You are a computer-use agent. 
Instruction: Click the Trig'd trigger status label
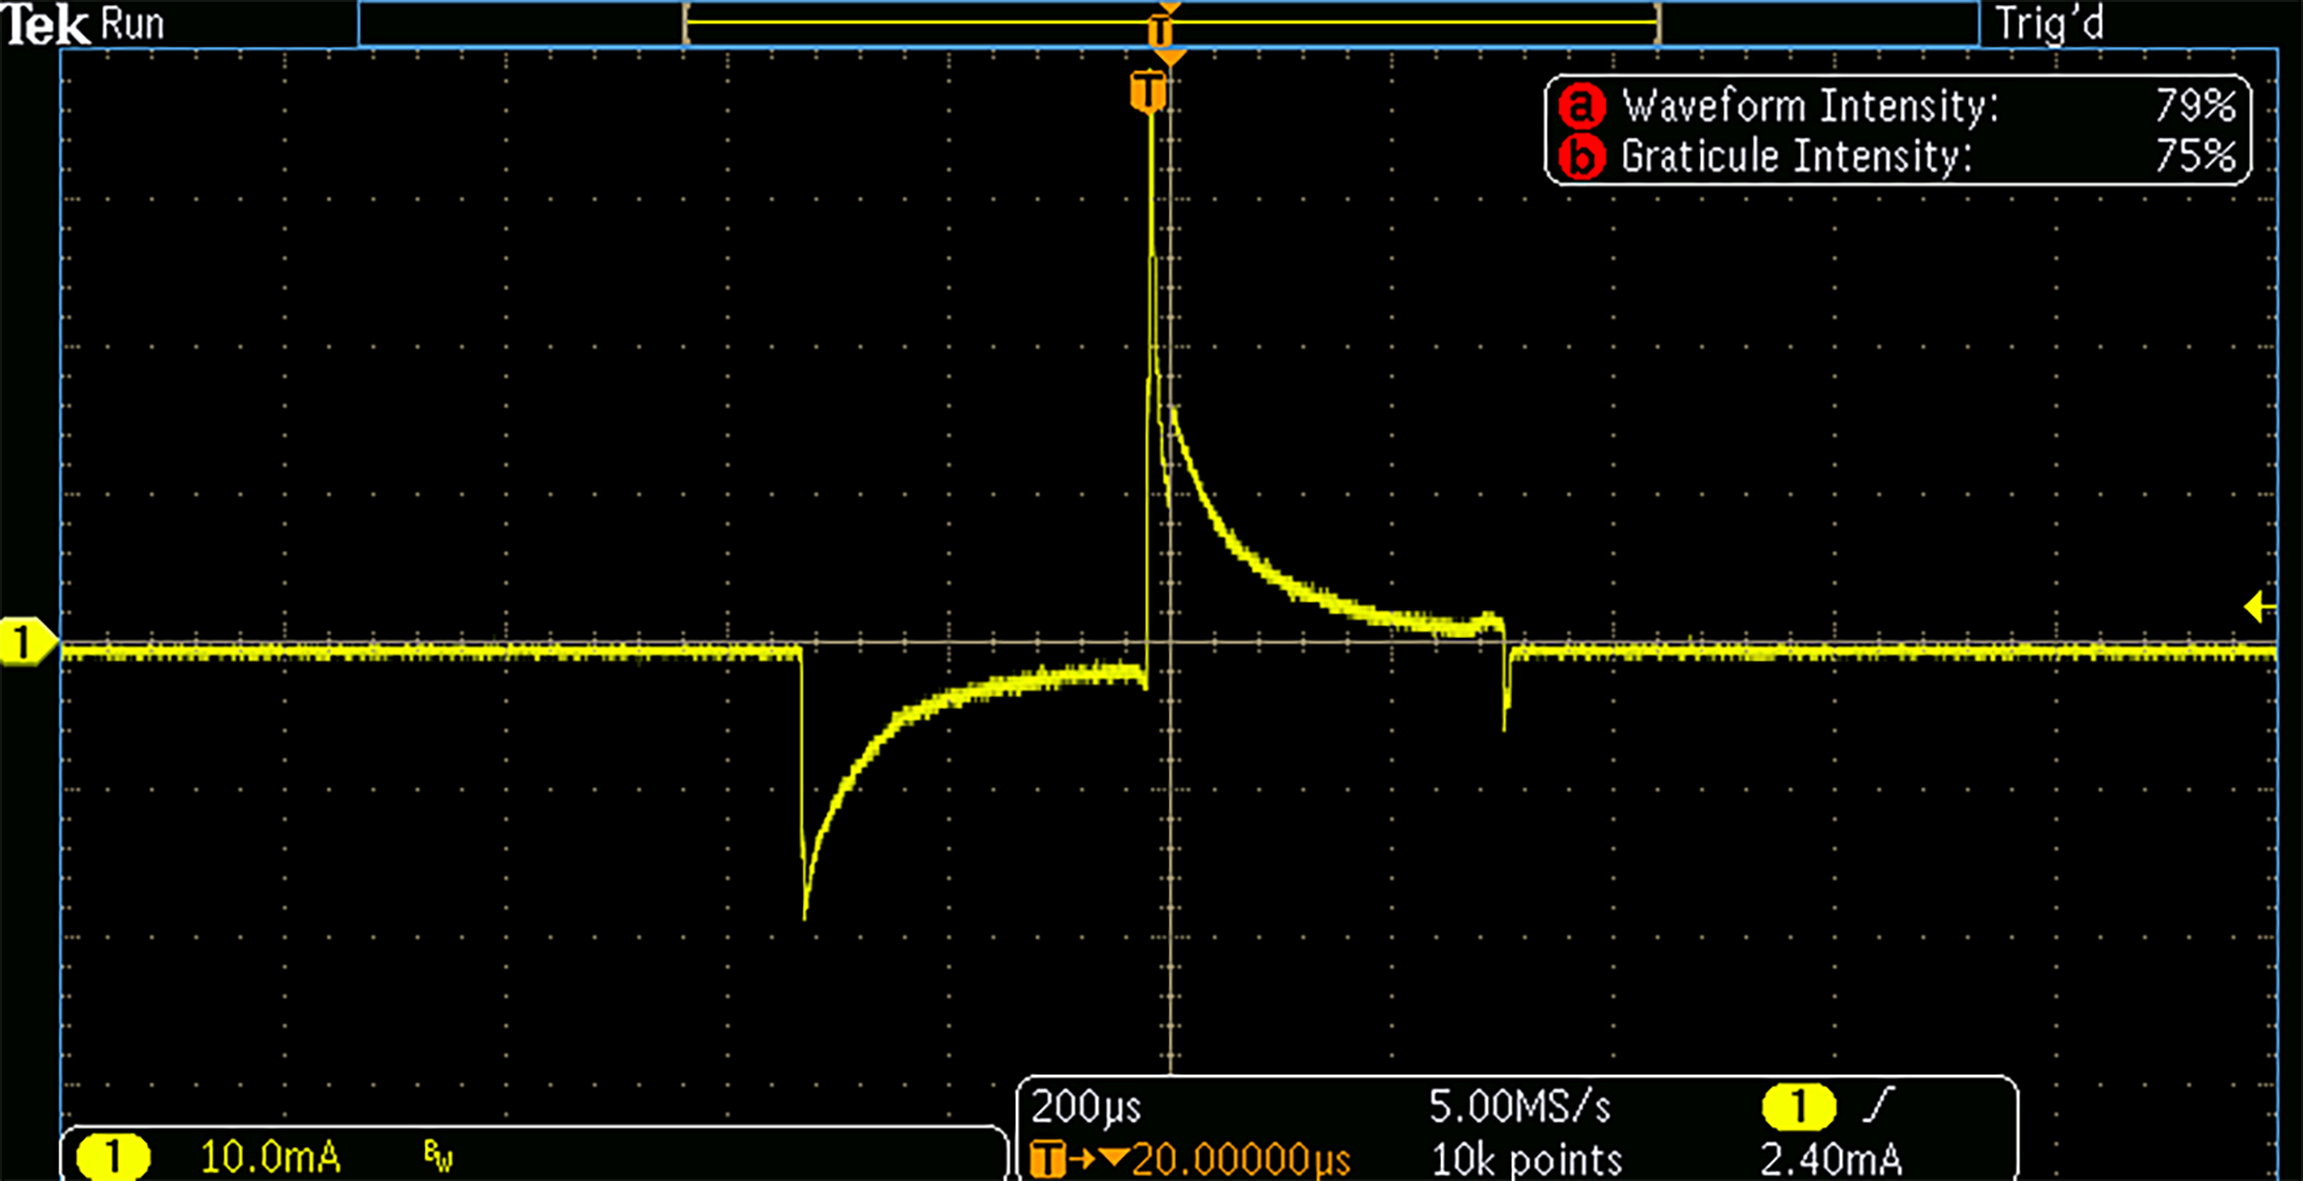(2049, 24)
